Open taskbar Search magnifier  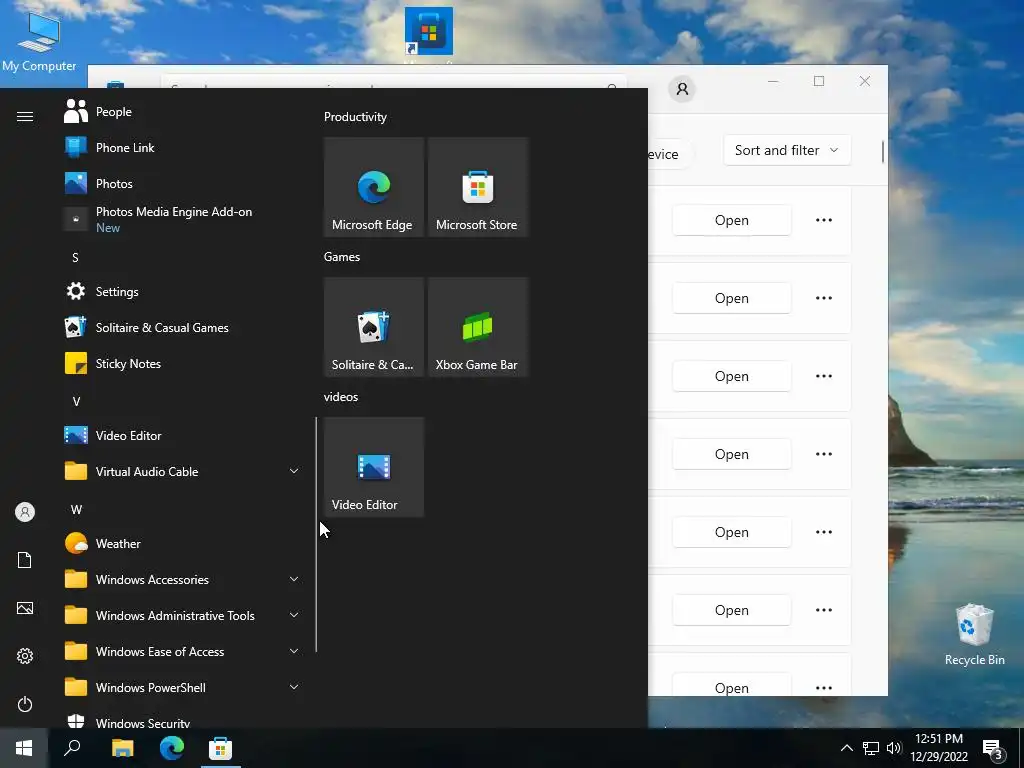click(x=72, y=748)
